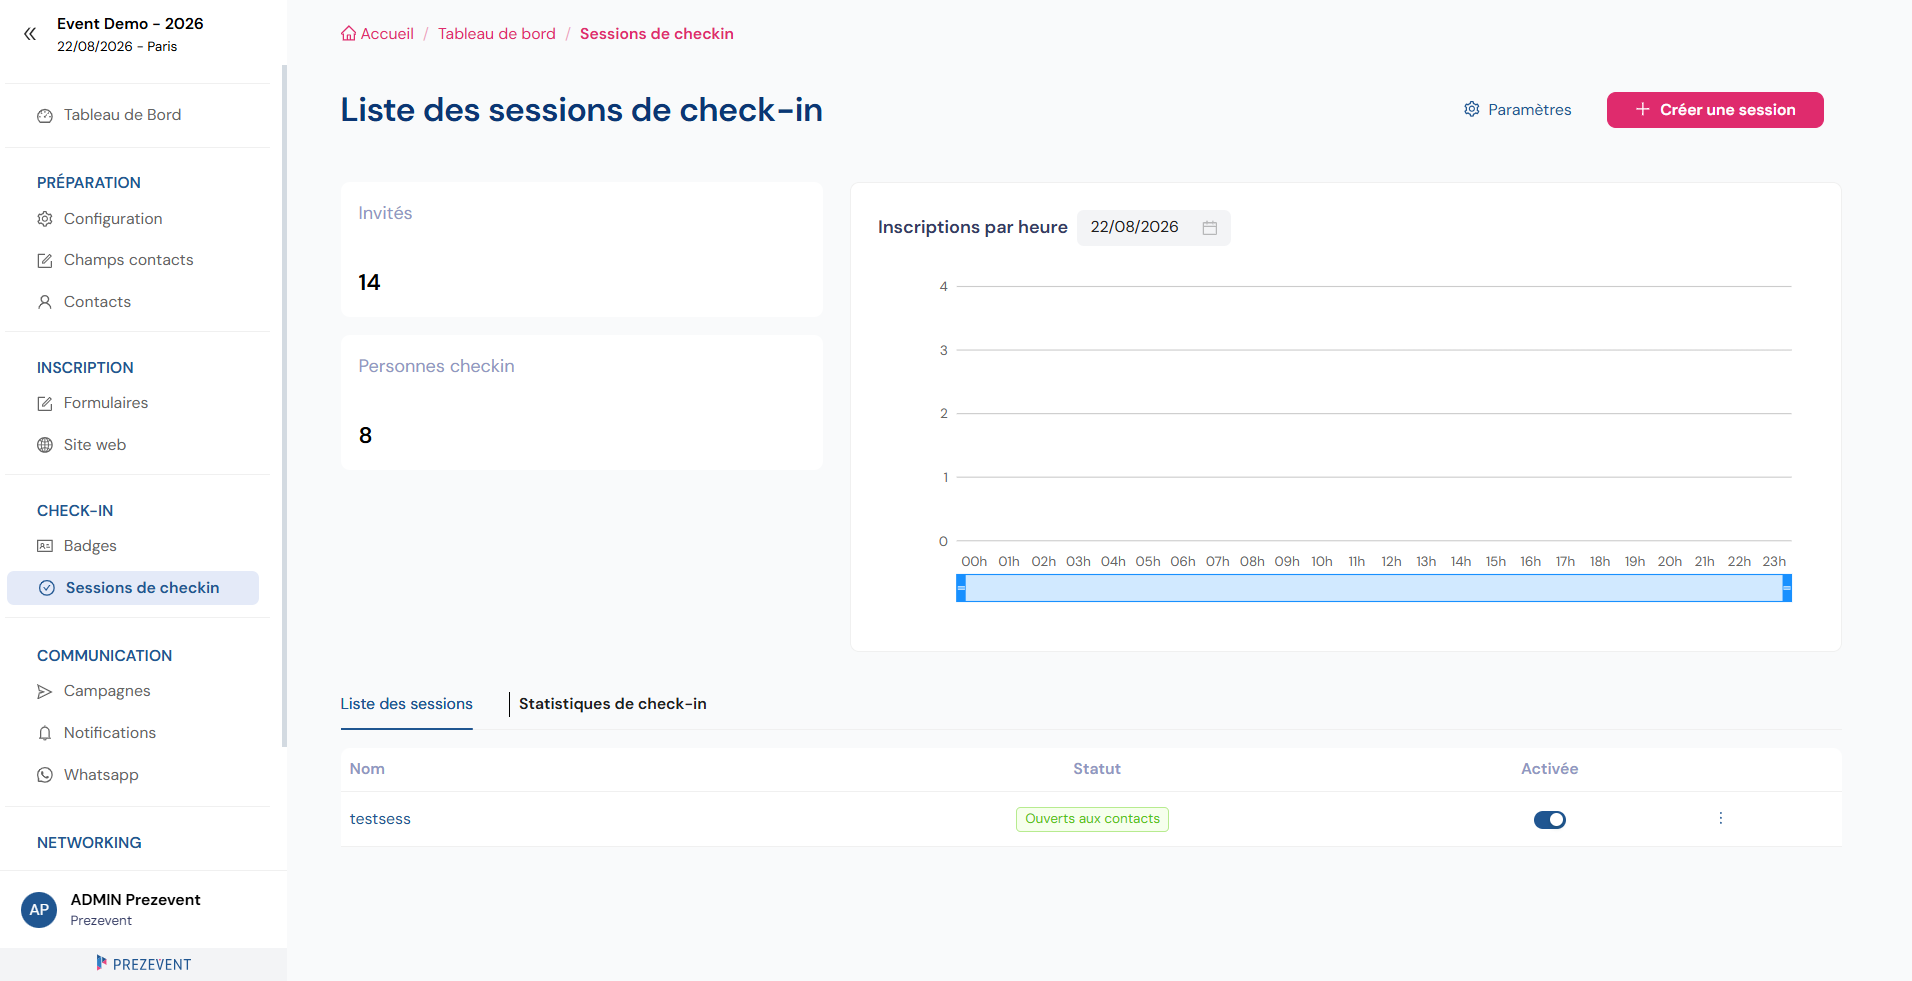Click left handle of chart range slider
Image resolution: width=1912 pixels, height=981 pixels.
tap(961, 588)
